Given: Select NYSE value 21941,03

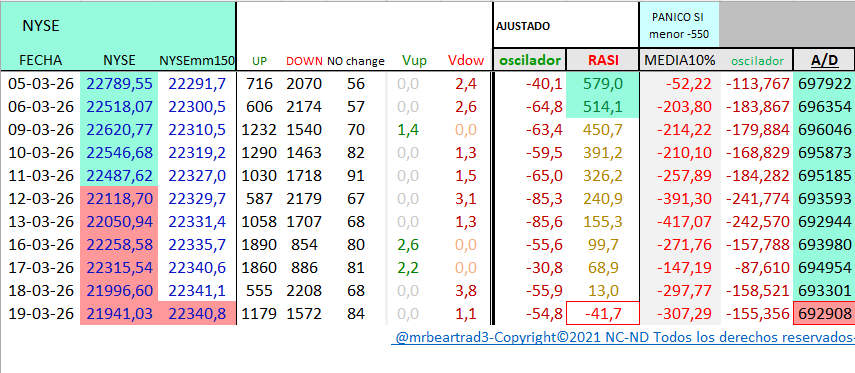Looking at the screenshot, I should tap(119, 314).
